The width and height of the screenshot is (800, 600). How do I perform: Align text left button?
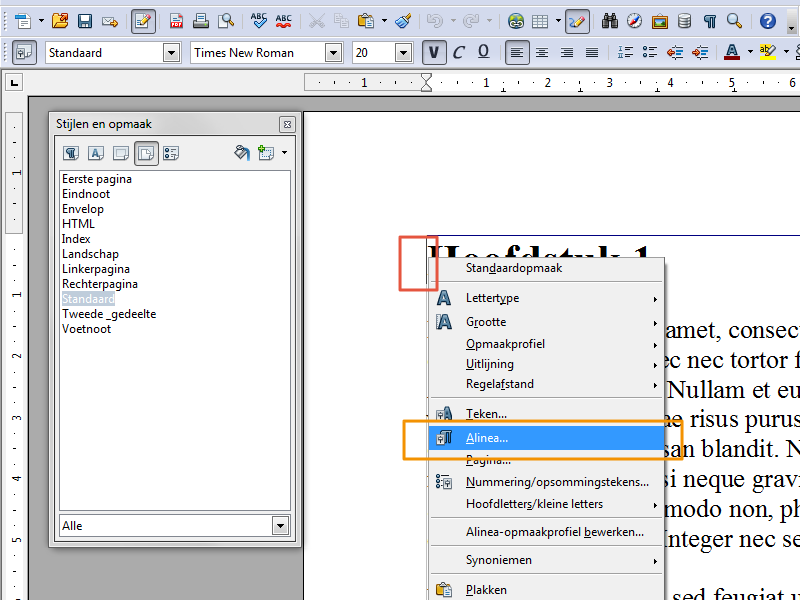[517, 53]
